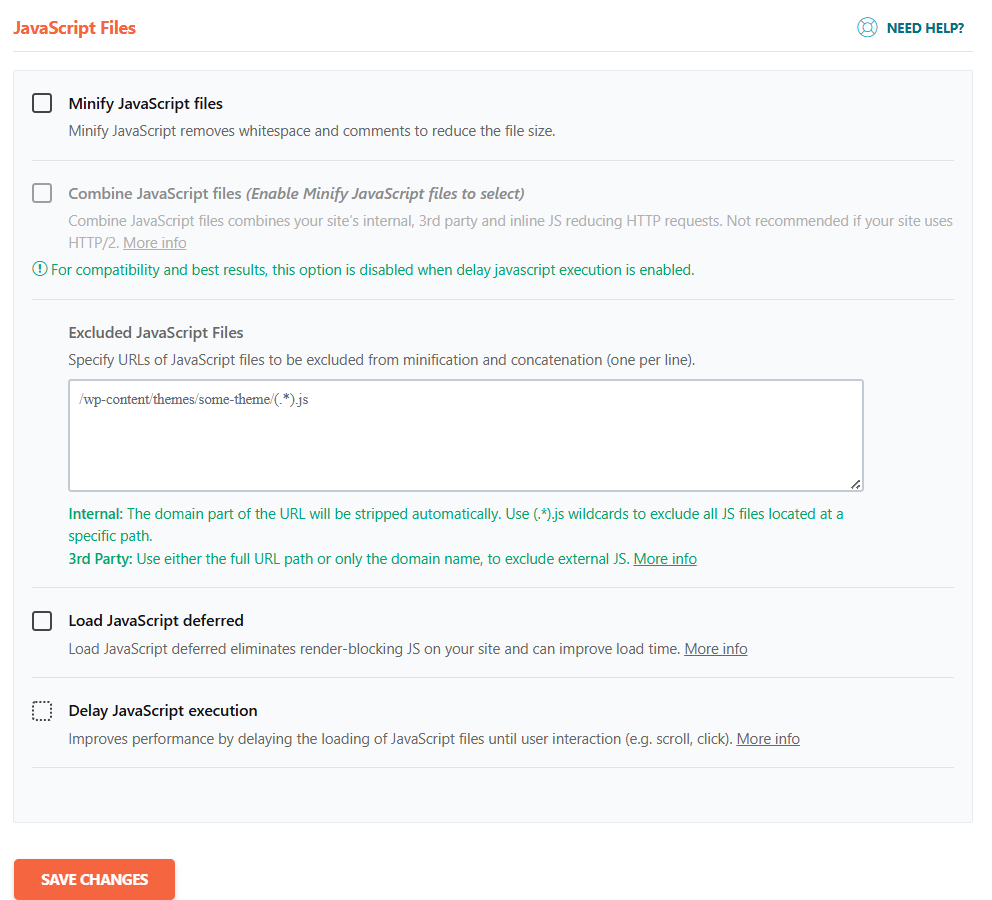Open More info for Delay JavaScript execution

pos(768,739)
